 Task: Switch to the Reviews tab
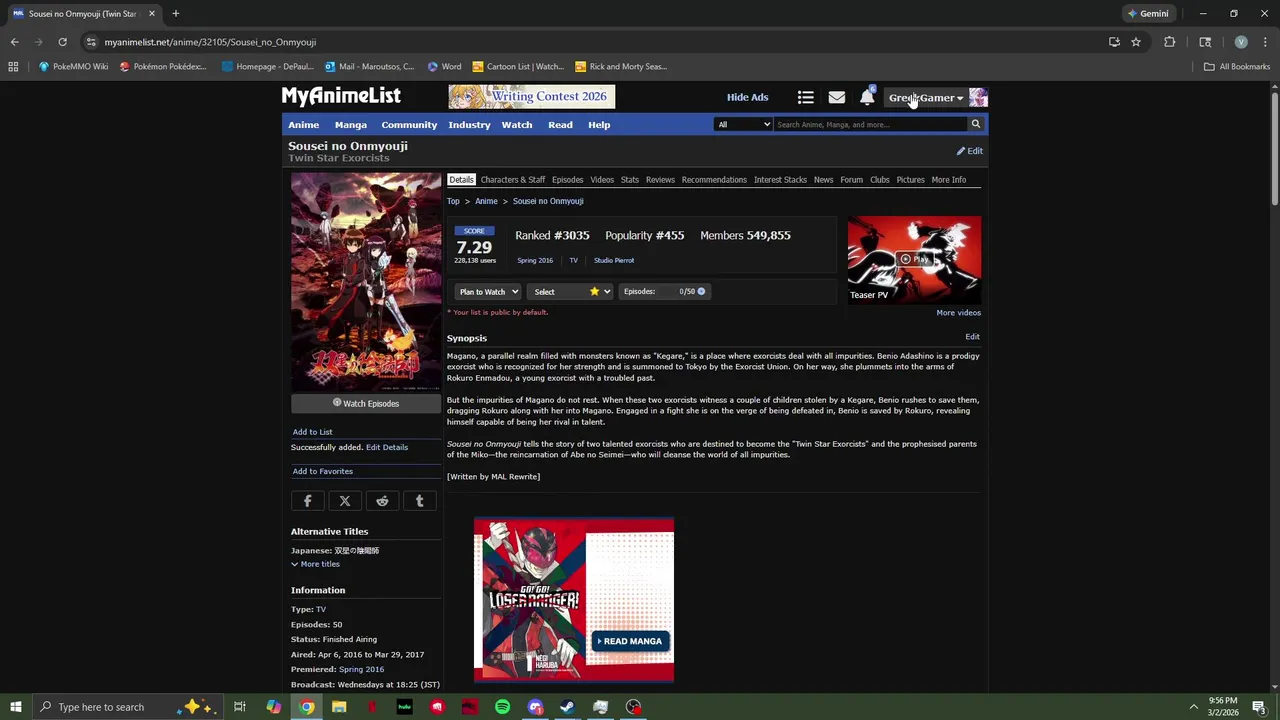660,180
